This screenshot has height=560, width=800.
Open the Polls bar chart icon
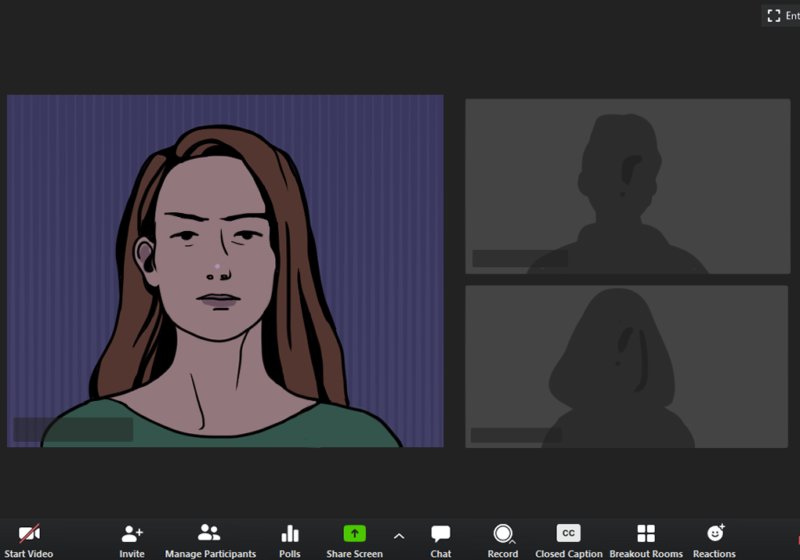(290, 534)
